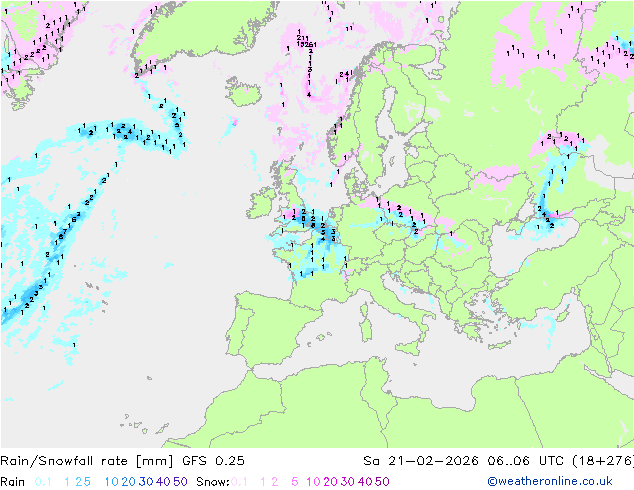
Task: Click snow legend value 5
Action: coord(295,482)
